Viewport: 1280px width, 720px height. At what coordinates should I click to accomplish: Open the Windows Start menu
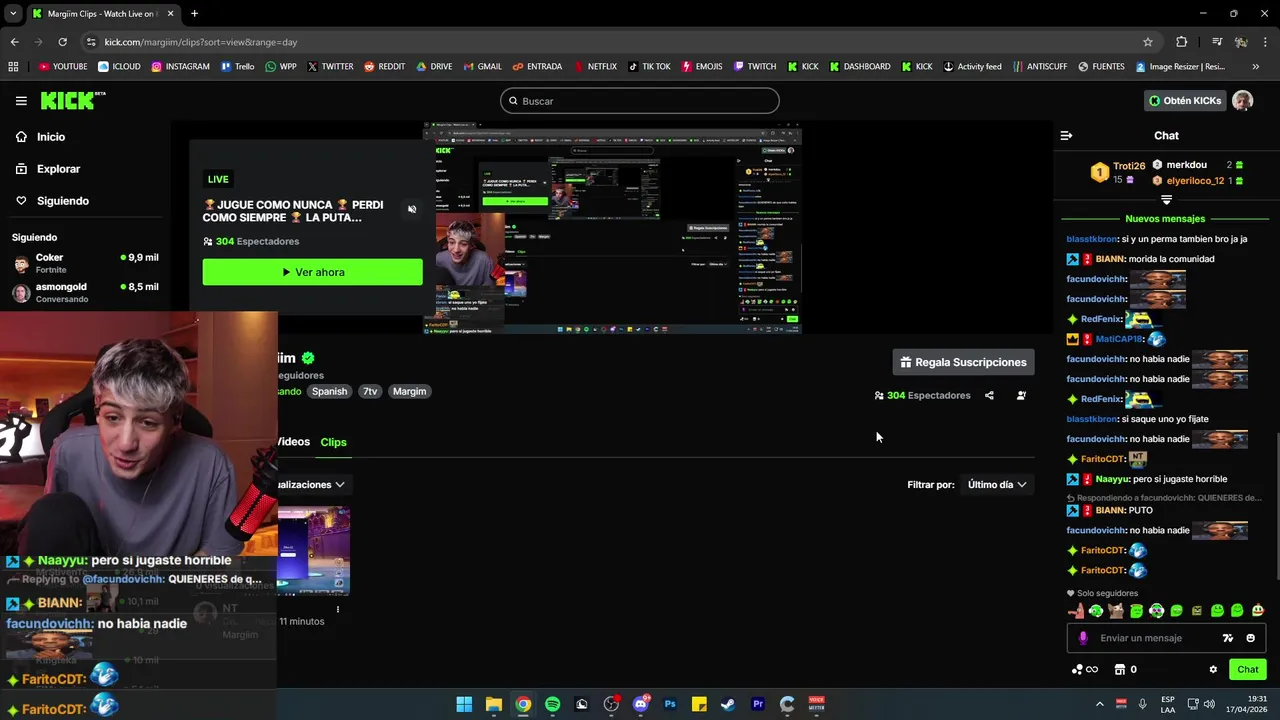click(464, 704)
